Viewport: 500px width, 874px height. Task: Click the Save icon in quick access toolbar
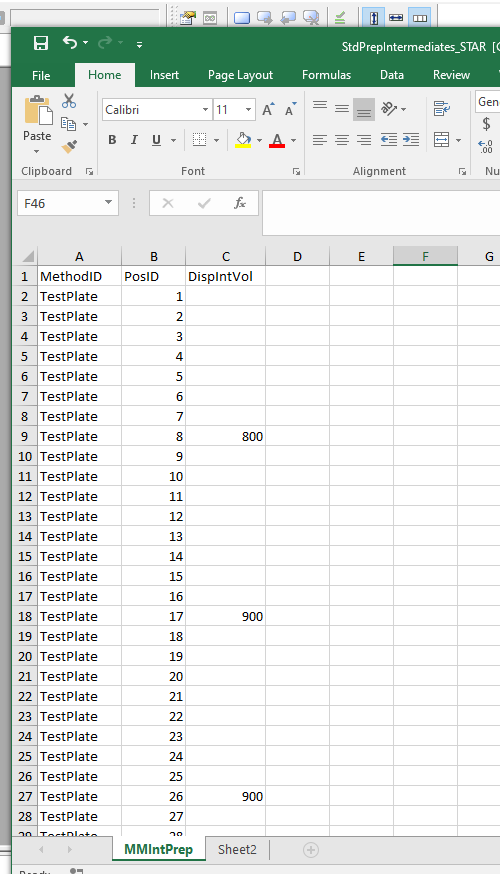coord(41,43)
